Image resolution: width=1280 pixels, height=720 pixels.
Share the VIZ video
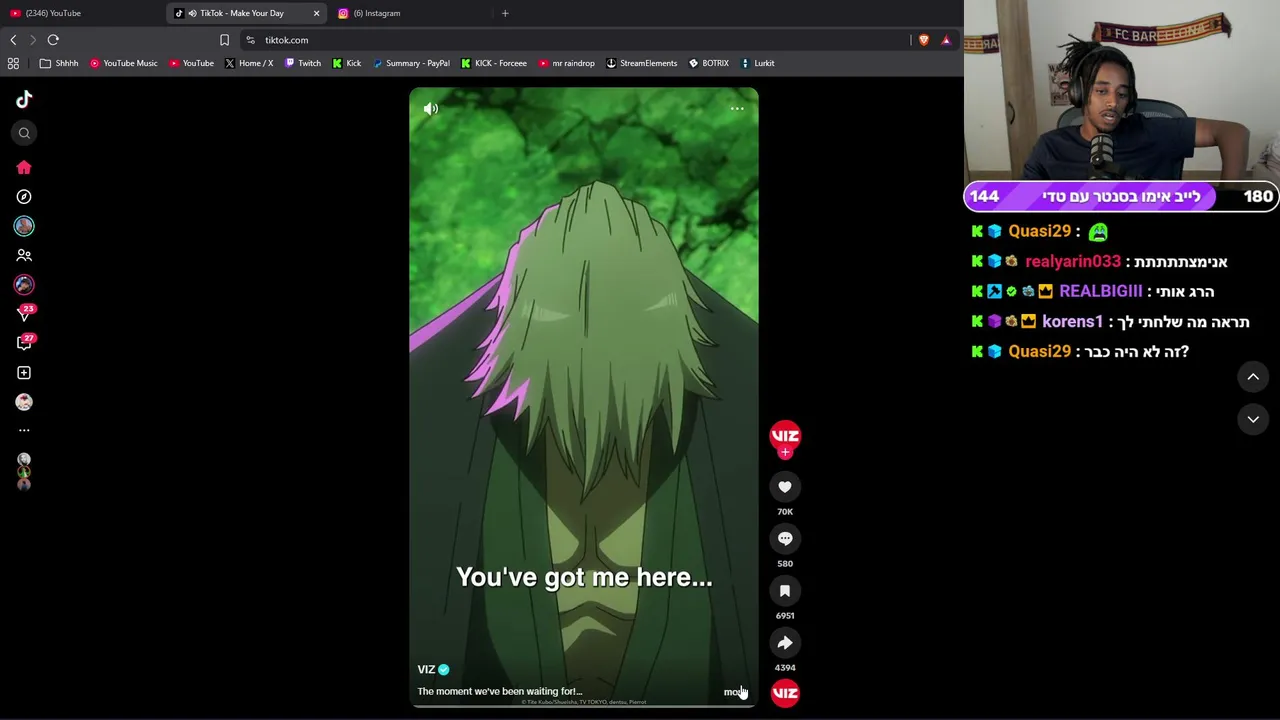point(785,643)
